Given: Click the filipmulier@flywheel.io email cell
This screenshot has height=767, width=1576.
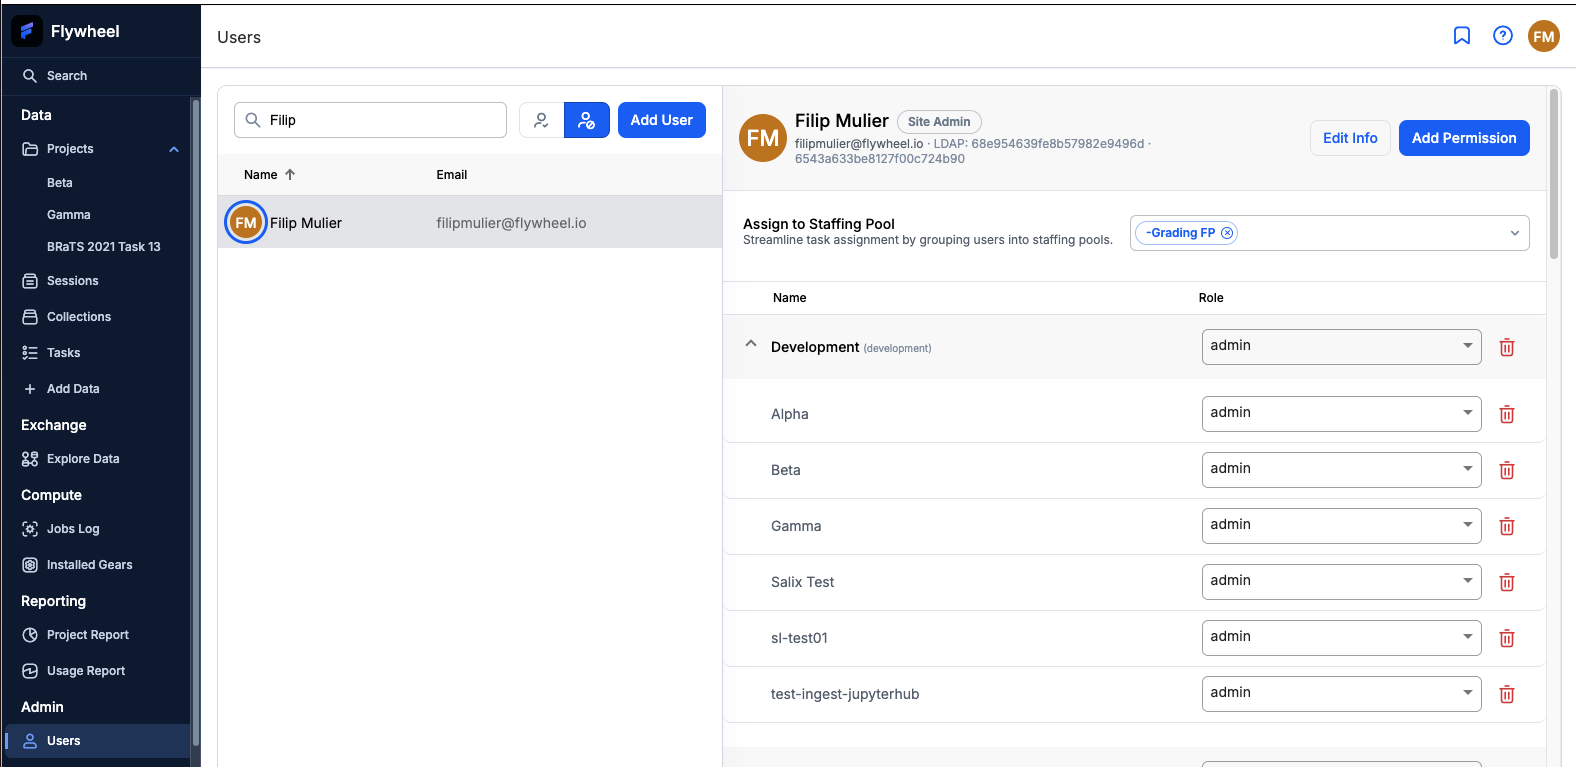Looking at the screenshot, I should click(511, 223).
